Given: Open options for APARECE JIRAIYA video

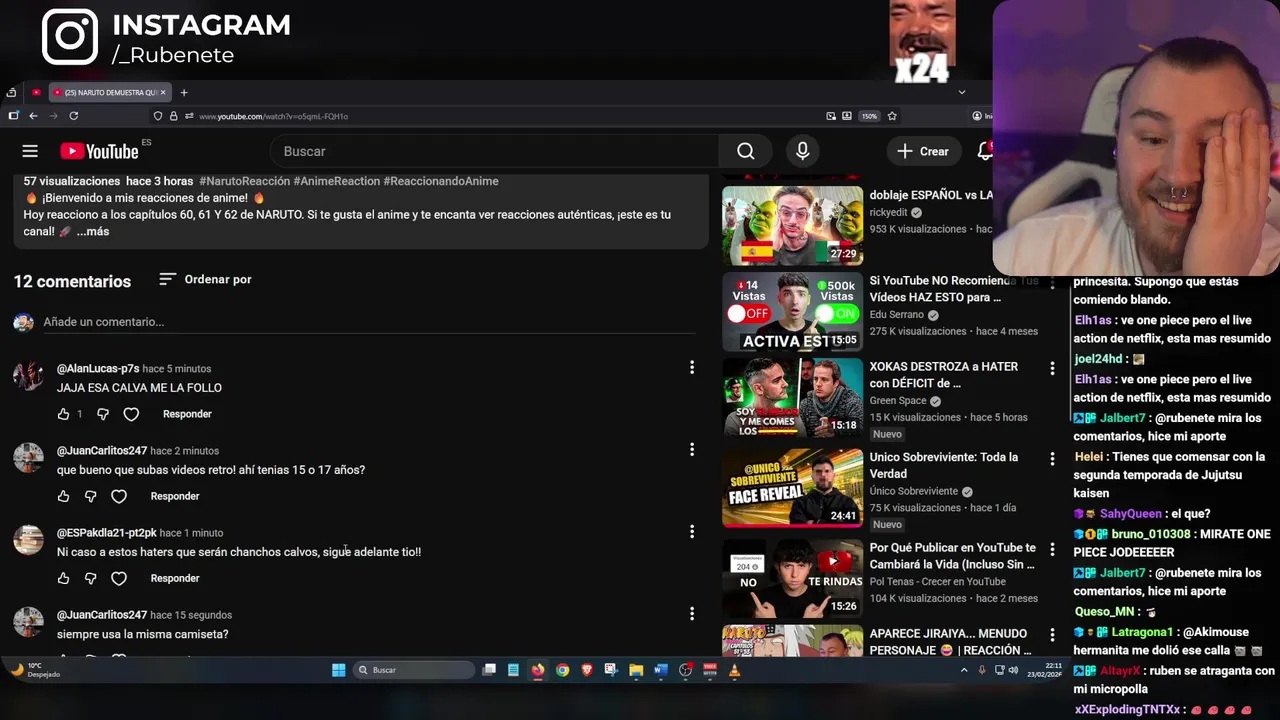Looking at the screenshot, I should coord(1051,635).
